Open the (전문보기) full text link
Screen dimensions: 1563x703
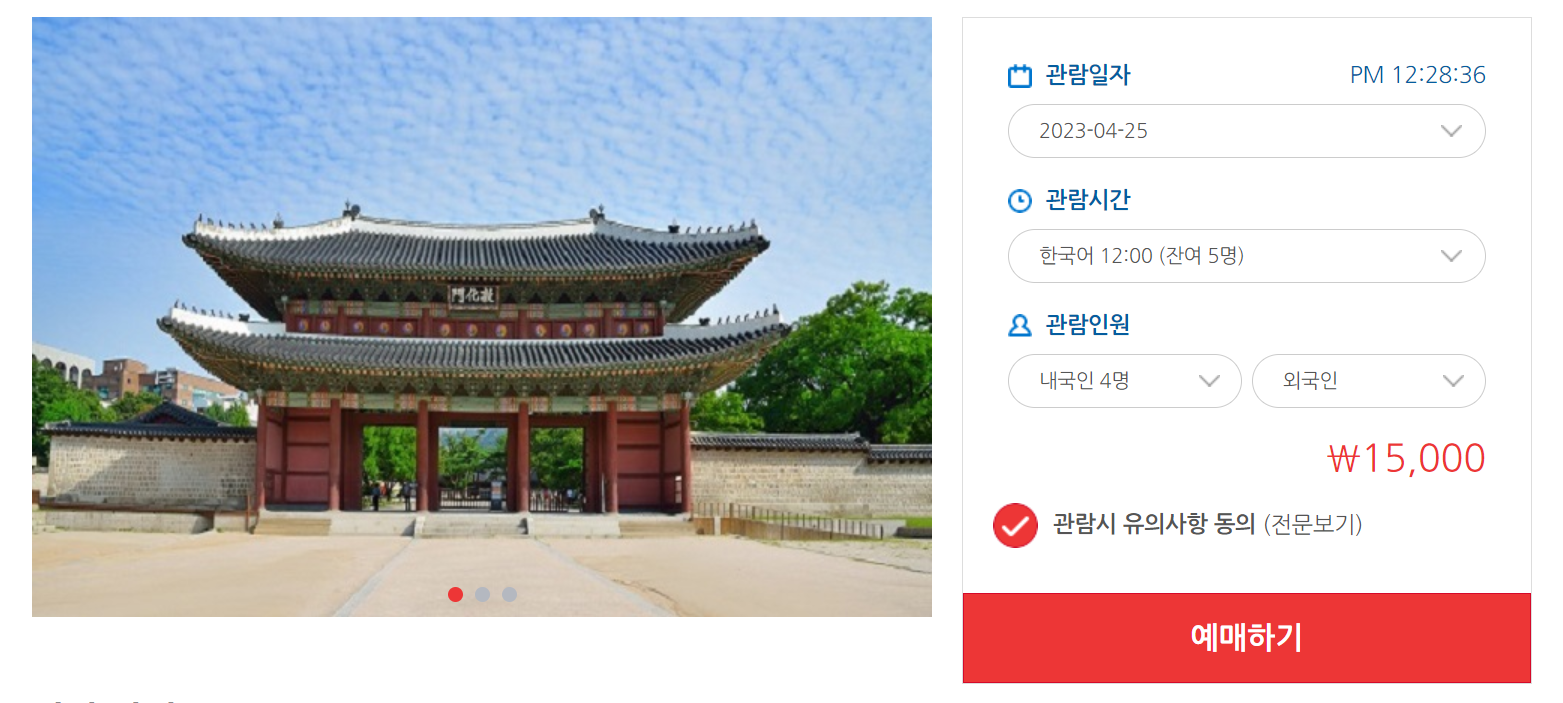tap(1312, 524)
